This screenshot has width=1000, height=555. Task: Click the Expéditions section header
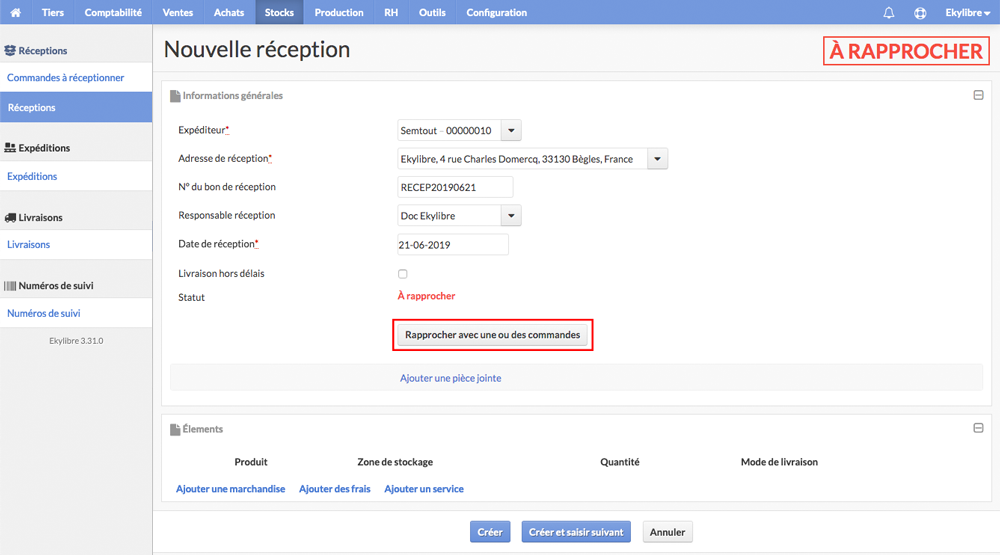[x=37, y=148]
